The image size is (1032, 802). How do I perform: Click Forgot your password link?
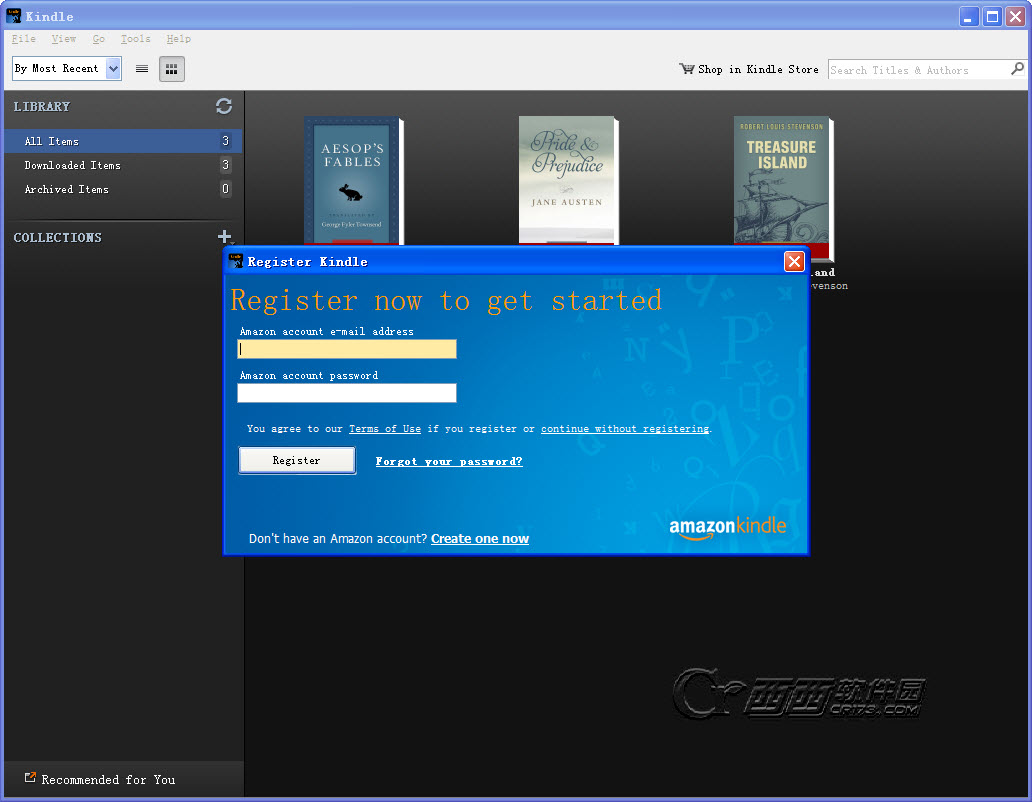point(449,461)
